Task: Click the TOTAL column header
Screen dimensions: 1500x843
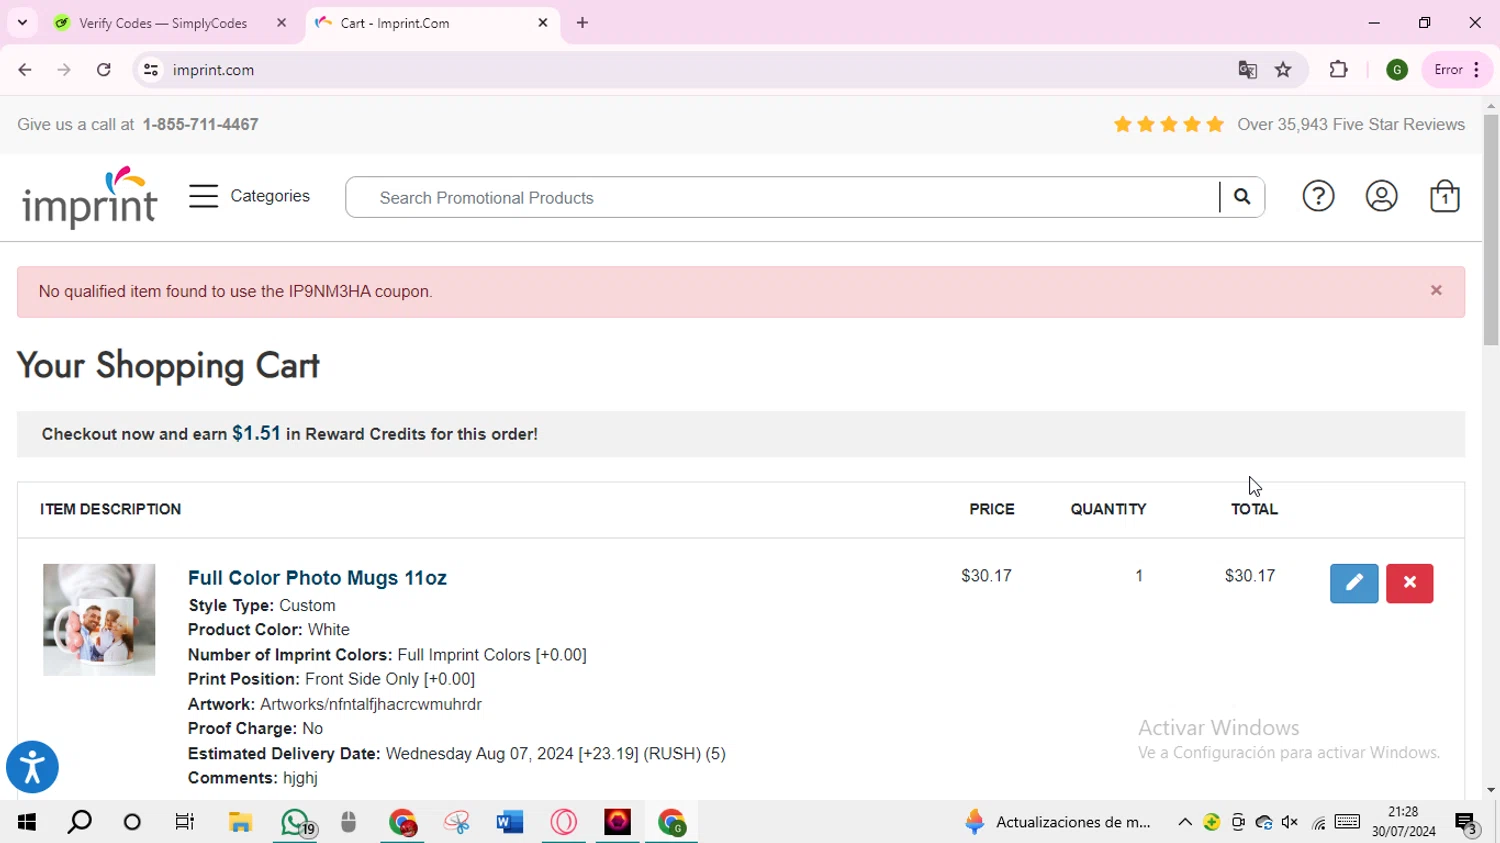Action: pyautogui.click(x=1254, y=509)
